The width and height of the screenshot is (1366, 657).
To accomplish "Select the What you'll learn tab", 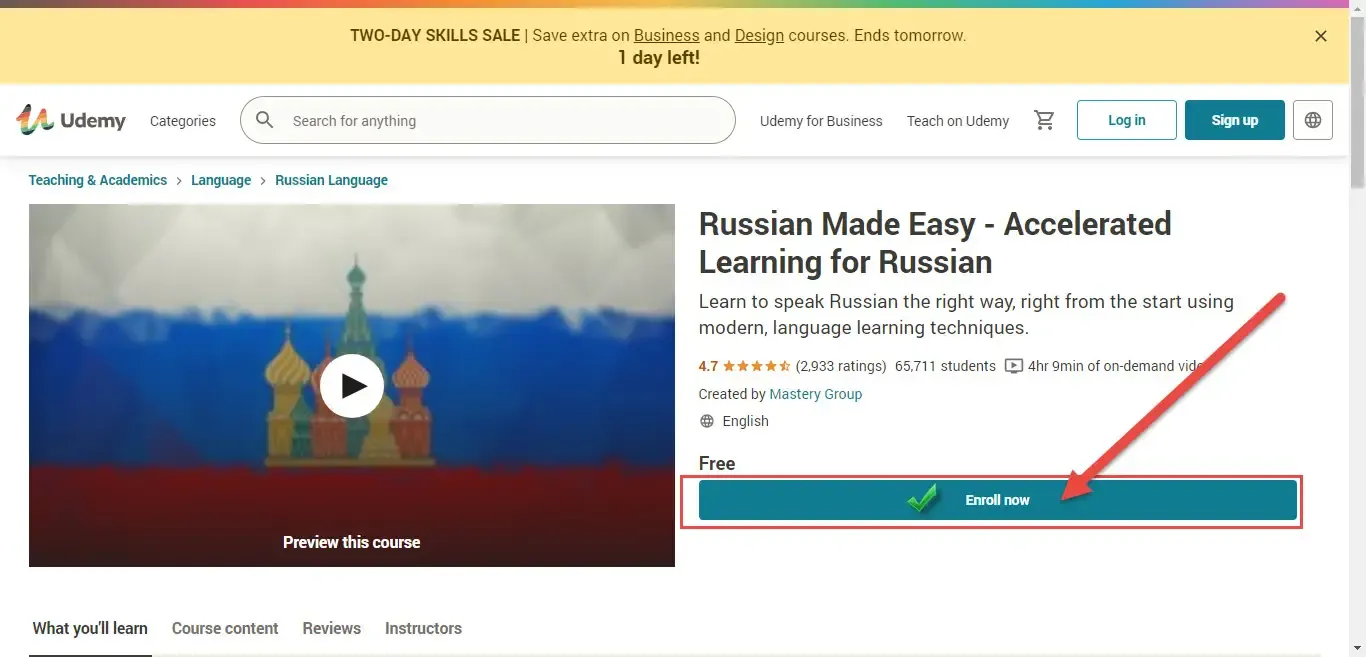I will pyautogui.click(x=90, y=628).
